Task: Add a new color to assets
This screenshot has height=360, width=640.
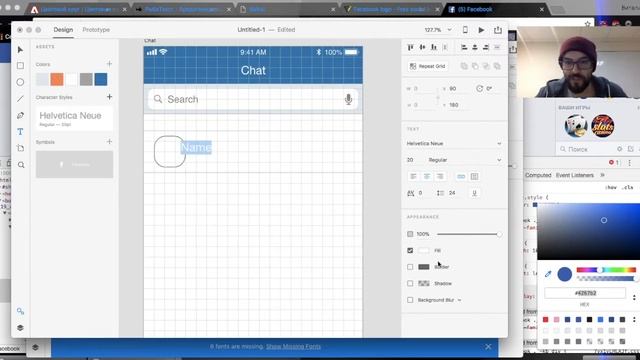Action: [109, 64]
